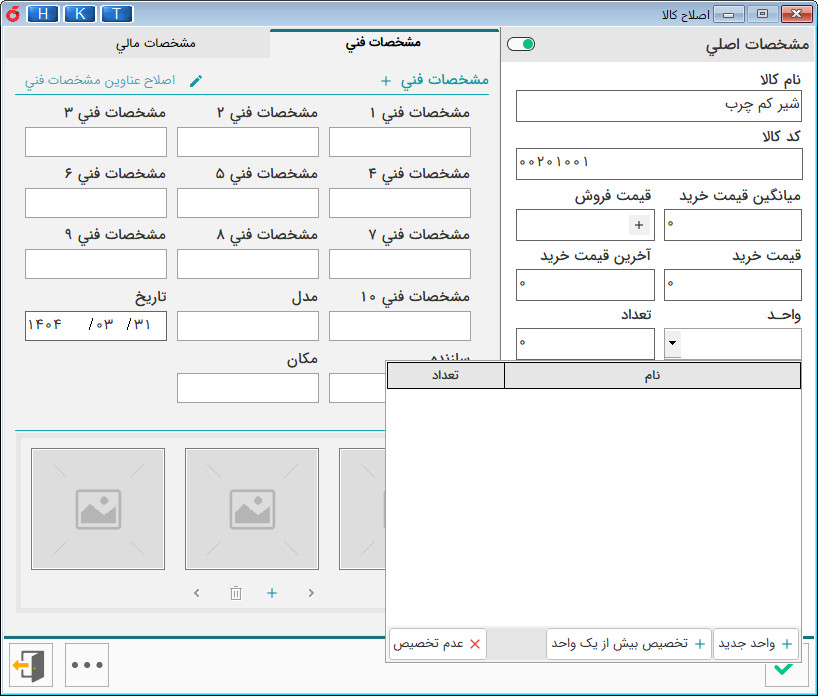Click تخصیص بیش از یک واحد button
This screenshot has width=818, height=696.
click(x=629, y=644)
